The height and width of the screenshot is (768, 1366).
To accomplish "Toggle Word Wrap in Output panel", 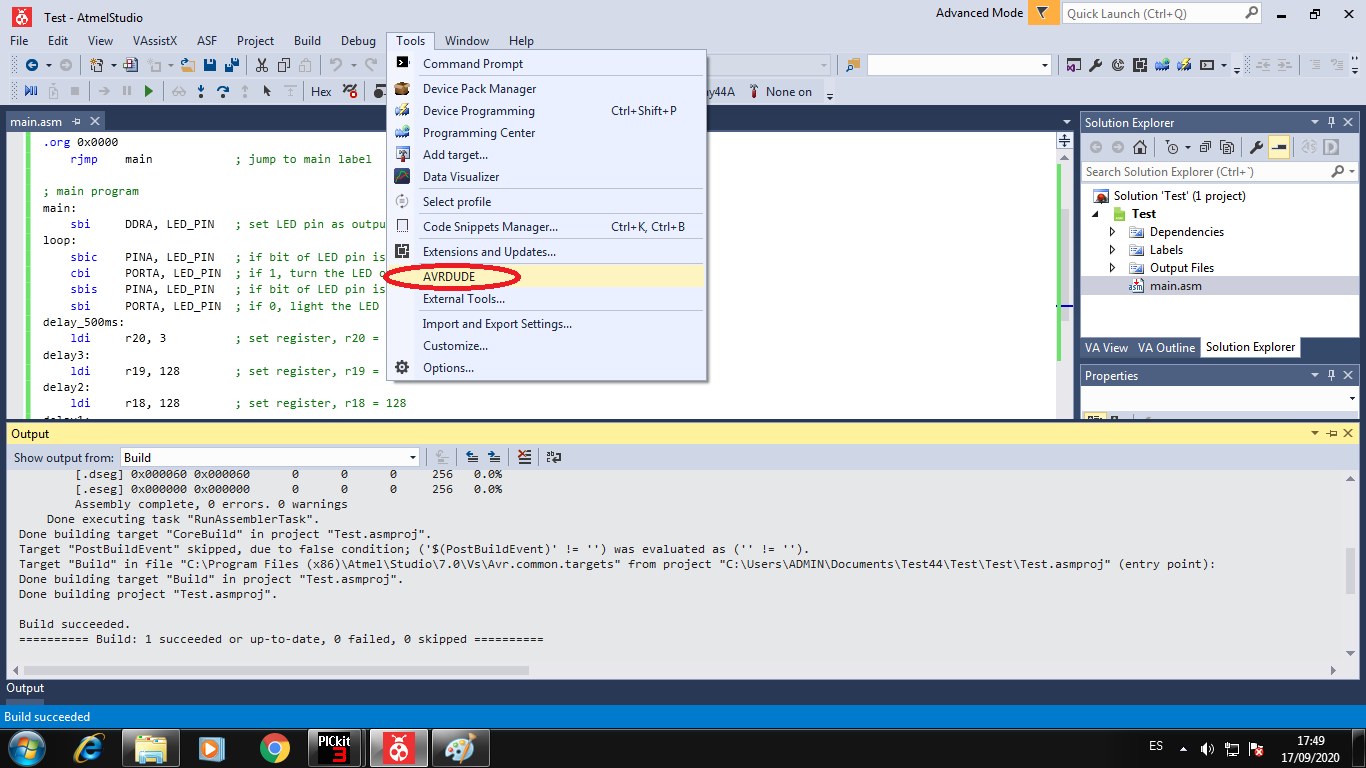I will click(x=553, y=457).
